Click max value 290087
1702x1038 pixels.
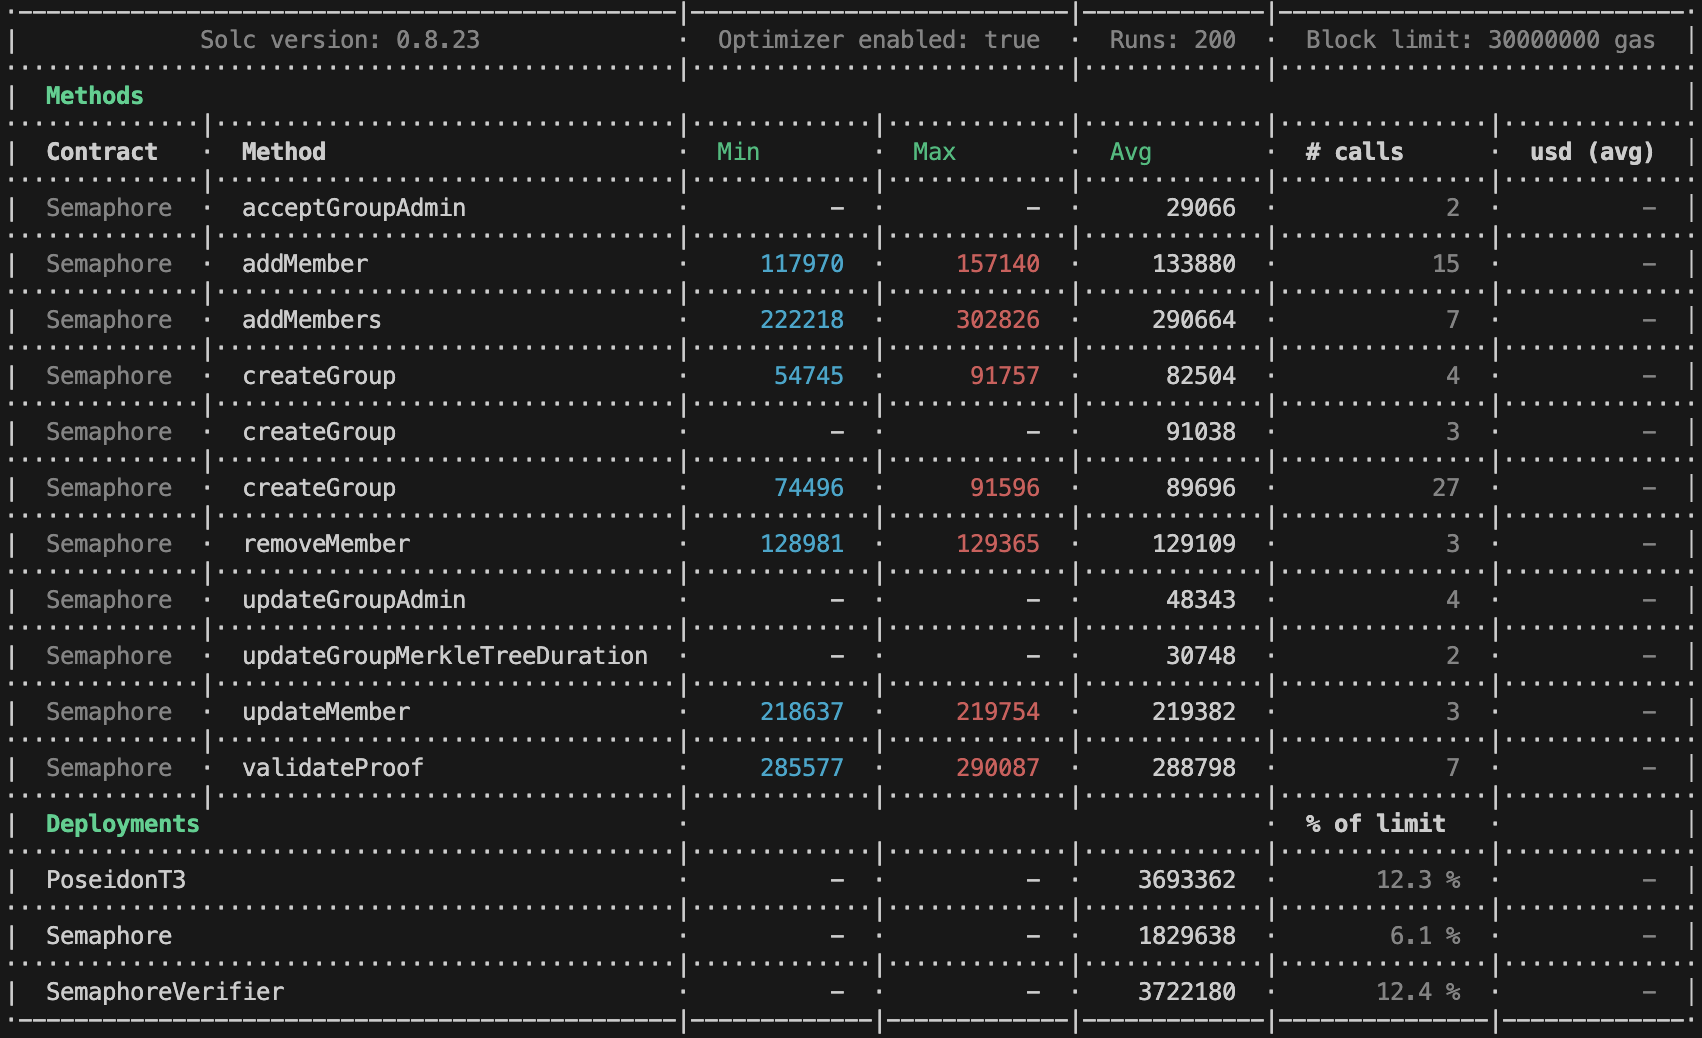(998, 768)
